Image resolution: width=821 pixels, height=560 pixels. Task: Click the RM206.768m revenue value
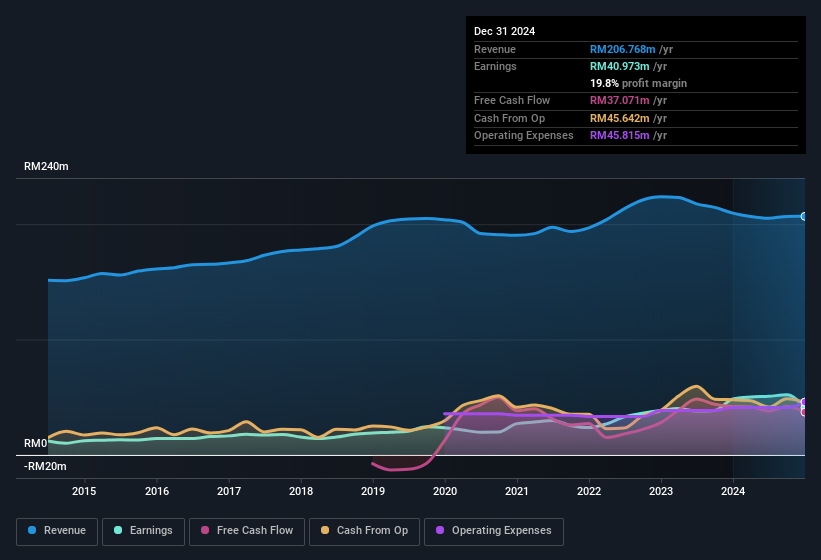tap(623, 49)
